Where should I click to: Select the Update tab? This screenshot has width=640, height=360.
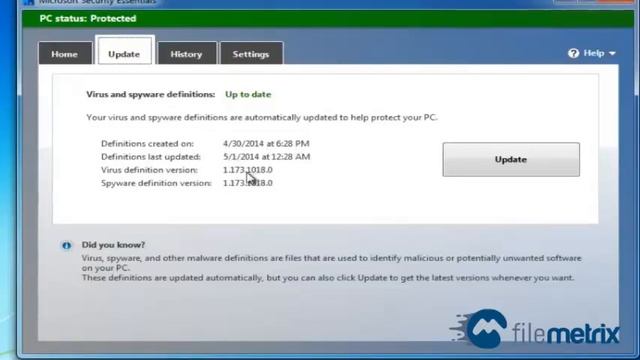coord(124,51)
